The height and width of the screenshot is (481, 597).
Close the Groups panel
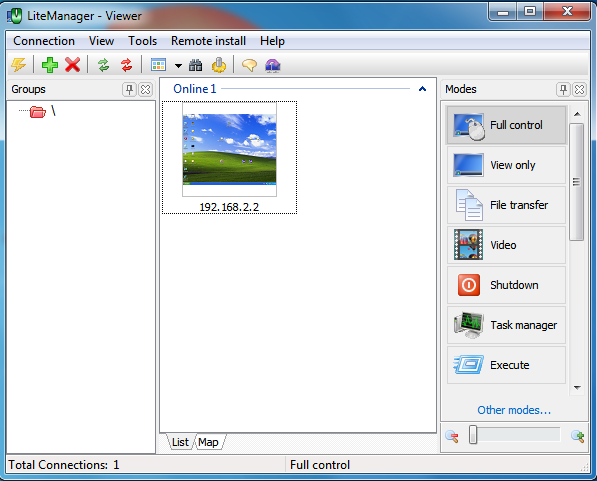pyautogui.click(x=145, y=89)
